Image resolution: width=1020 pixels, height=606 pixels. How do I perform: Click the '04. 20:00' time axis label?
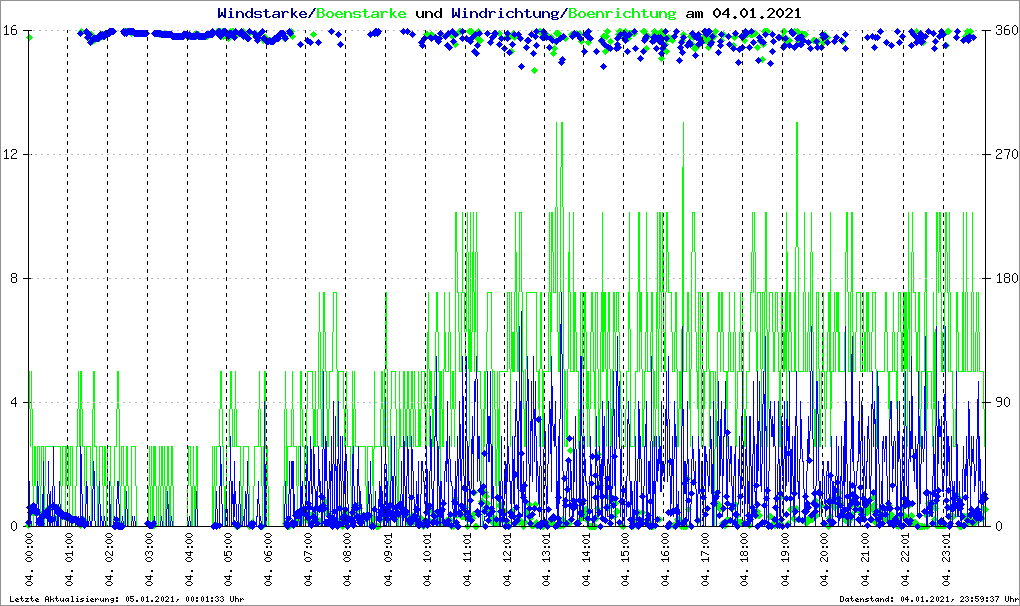click(824, 560)
